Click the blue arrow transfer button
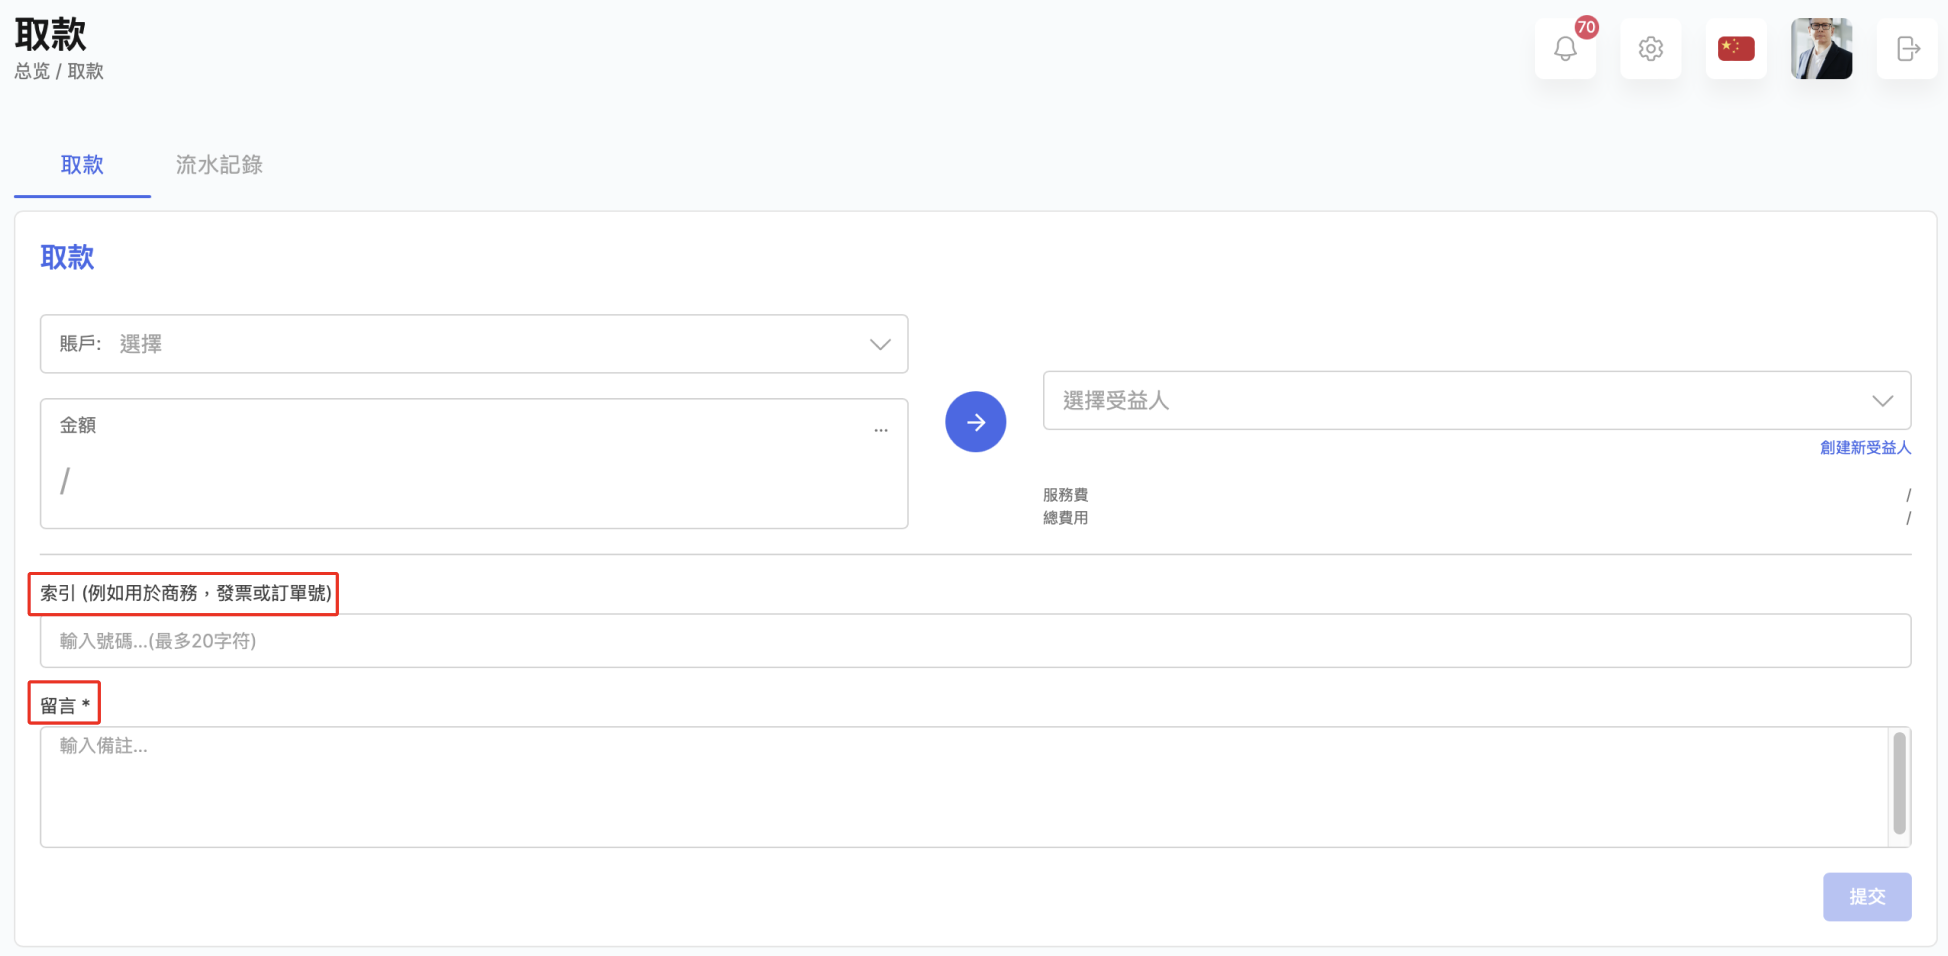1948x956 pixels. [975, 421]
